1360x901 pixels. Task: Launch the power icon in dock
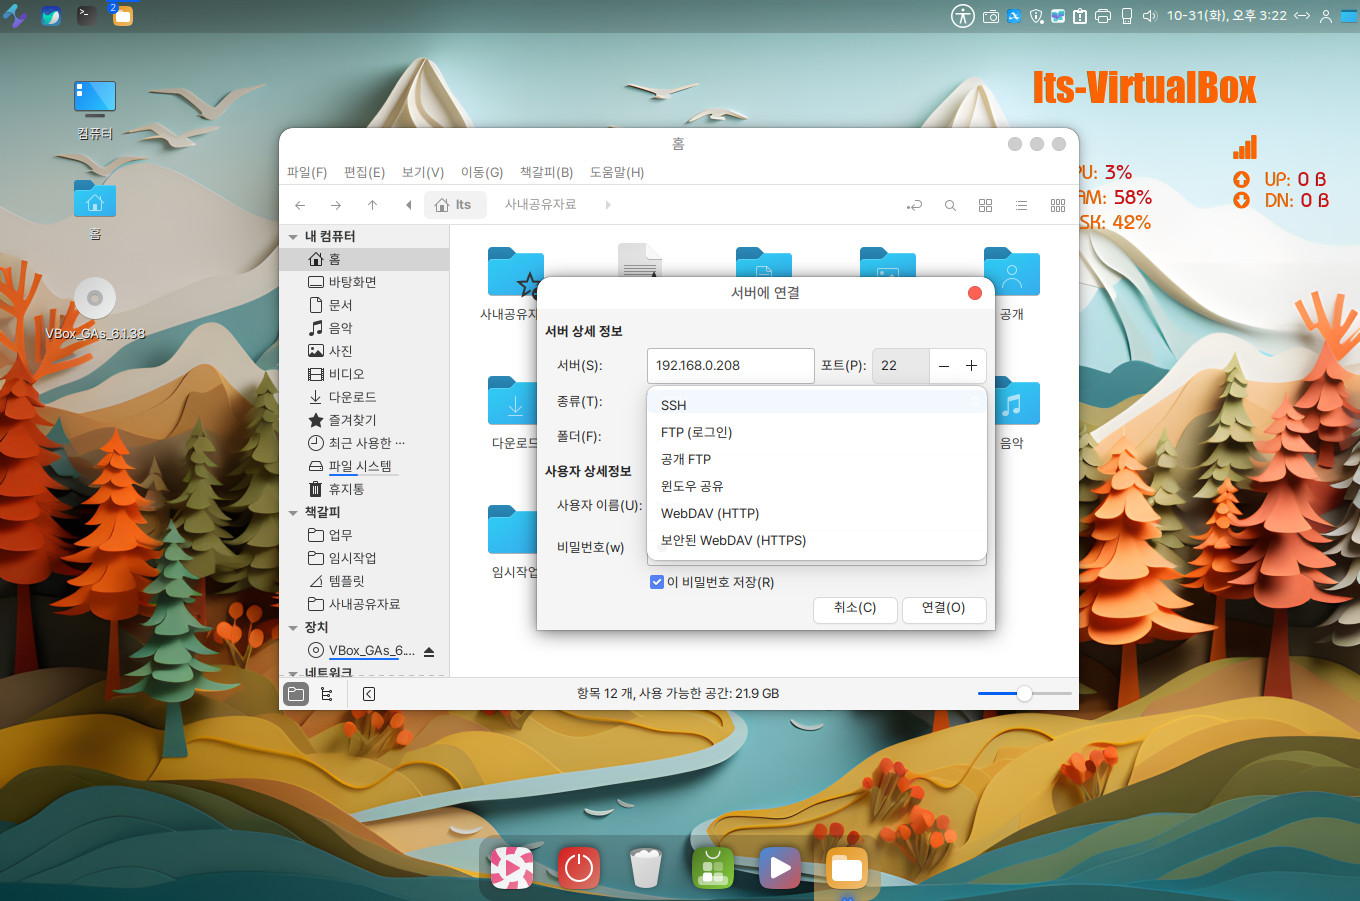[578, 868]
